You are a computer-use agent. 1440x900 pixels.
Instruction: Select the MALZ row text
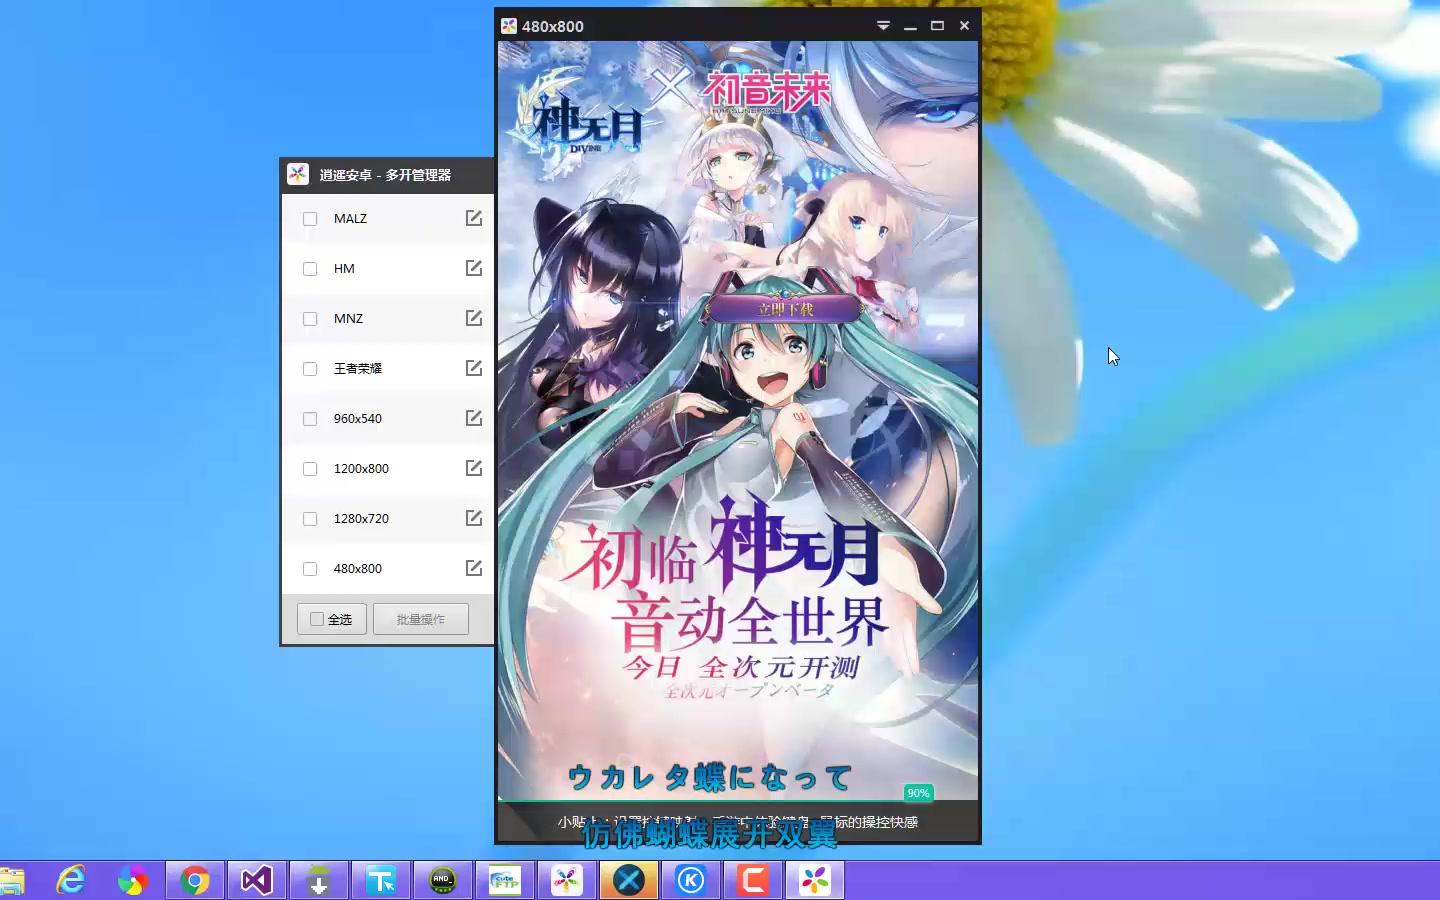tap(350, 218)
